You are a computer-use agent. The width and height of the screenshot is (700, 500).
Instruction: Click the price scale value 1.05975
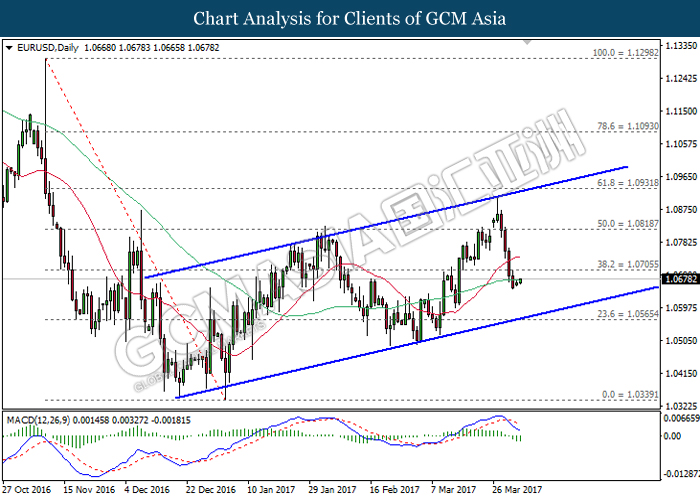coord(681,308)
